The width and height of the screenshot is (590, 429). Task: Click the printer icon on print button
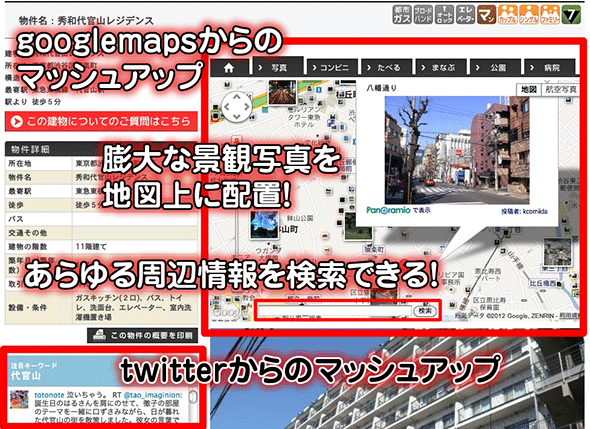coord(99,335)
